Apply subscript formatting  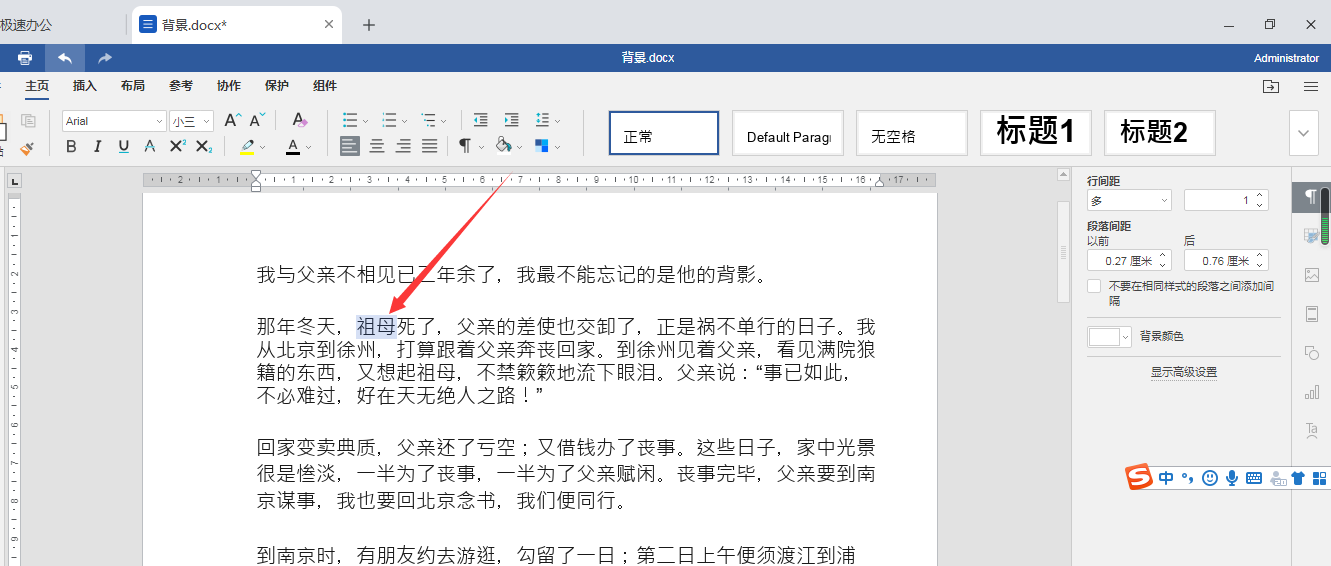point(203,146)
